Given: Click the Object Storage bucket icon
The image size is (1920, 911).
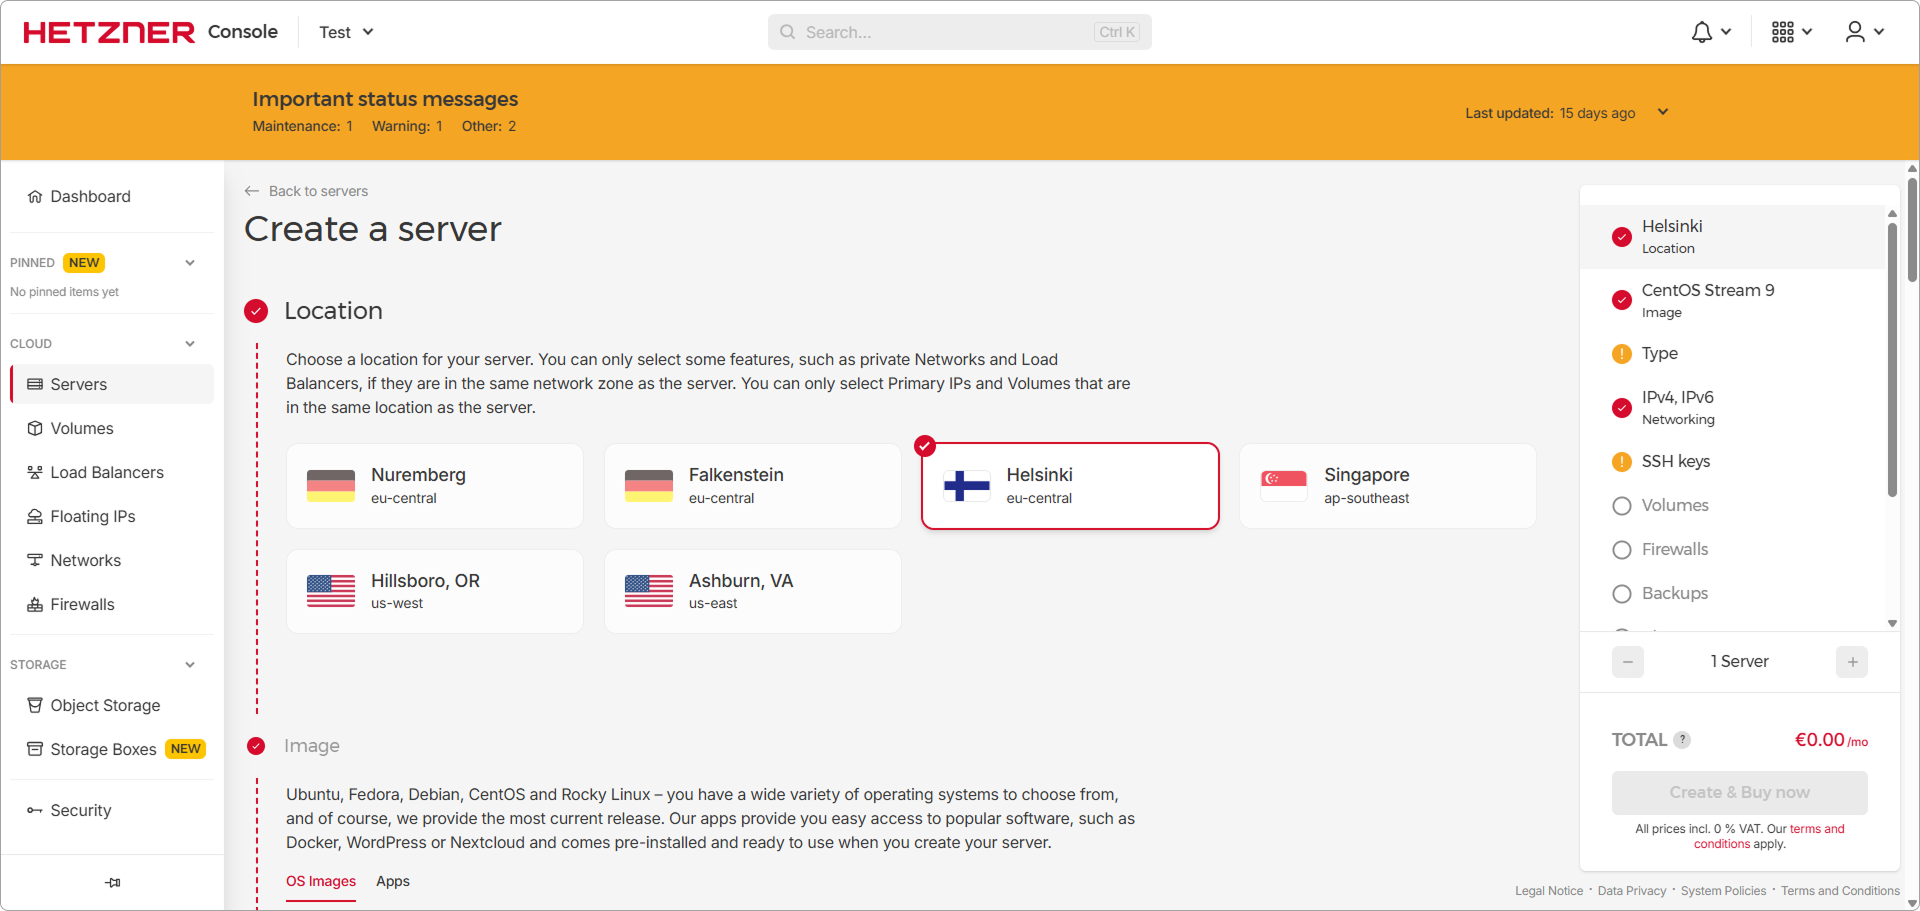Looking at the screenshot, I should coord(35,705).
